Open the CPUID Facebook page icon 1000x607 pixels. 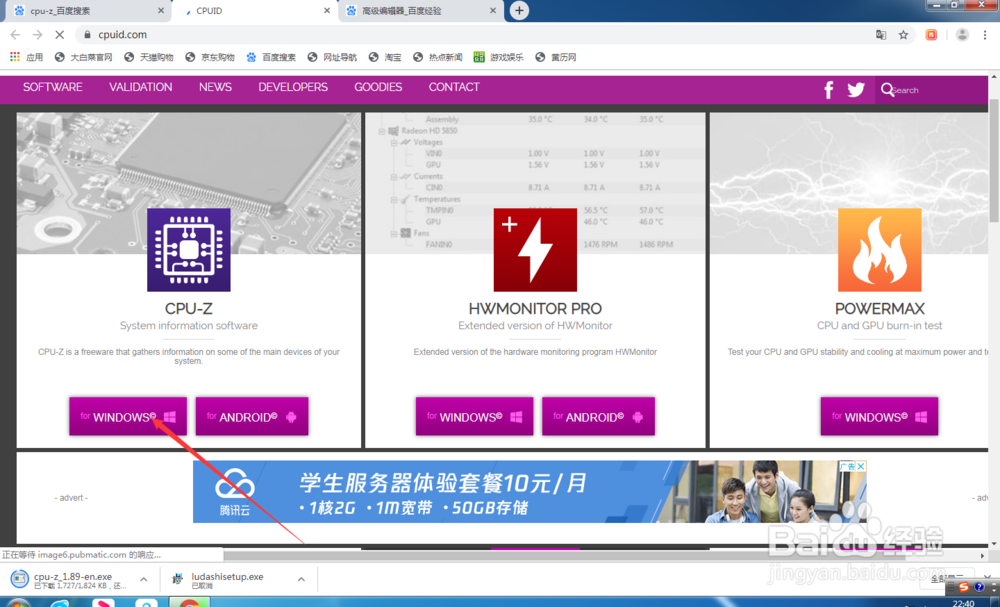[828, 89]
